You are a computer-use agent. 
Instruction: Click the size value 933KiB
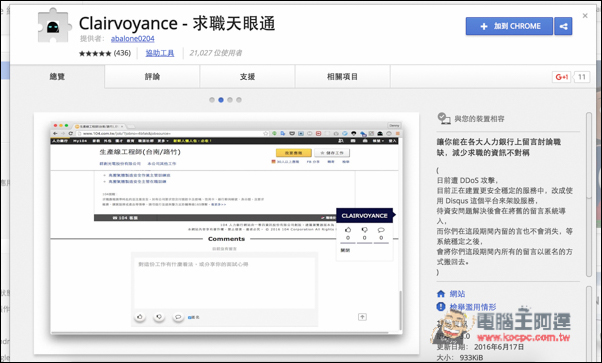471,358
